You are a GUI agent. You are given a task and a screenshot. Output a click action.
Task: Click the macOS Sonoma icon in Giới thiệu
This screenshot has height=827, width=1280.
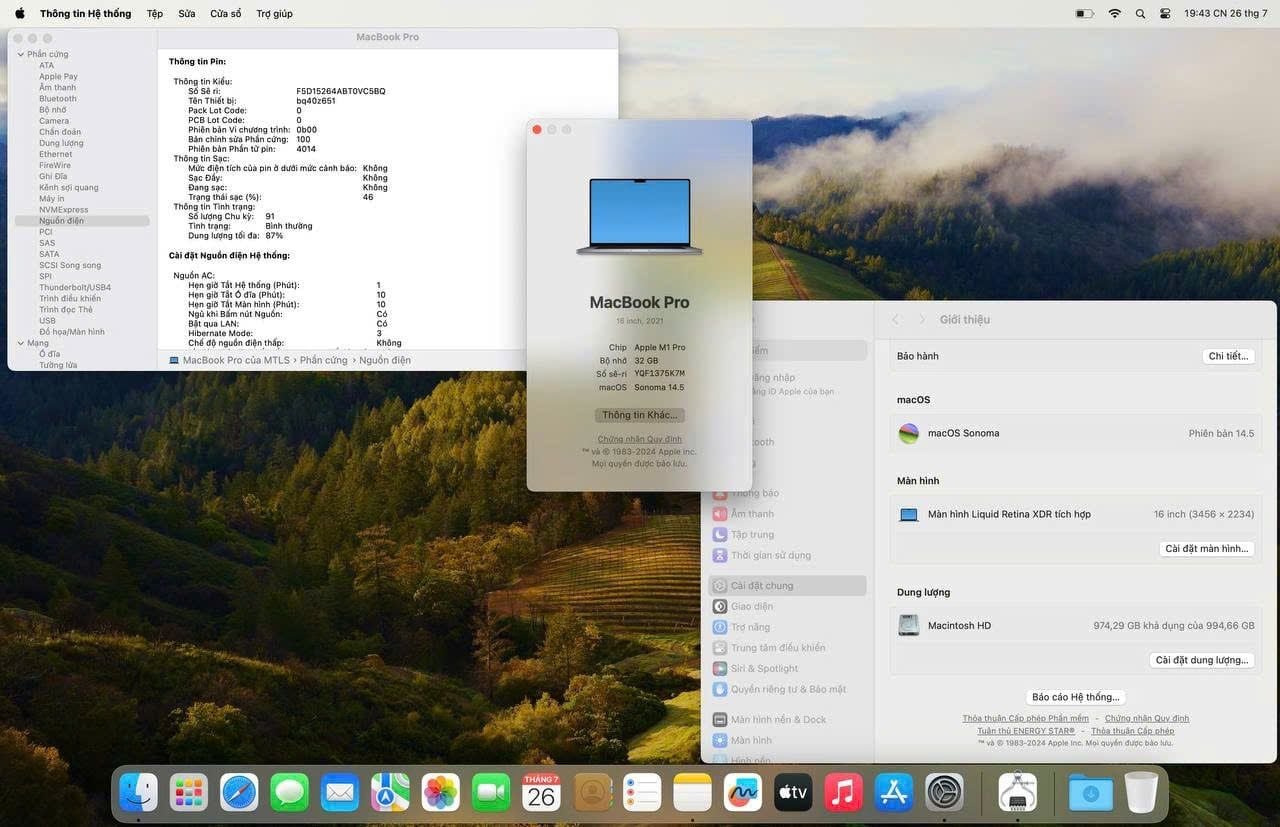pos(909,433)
